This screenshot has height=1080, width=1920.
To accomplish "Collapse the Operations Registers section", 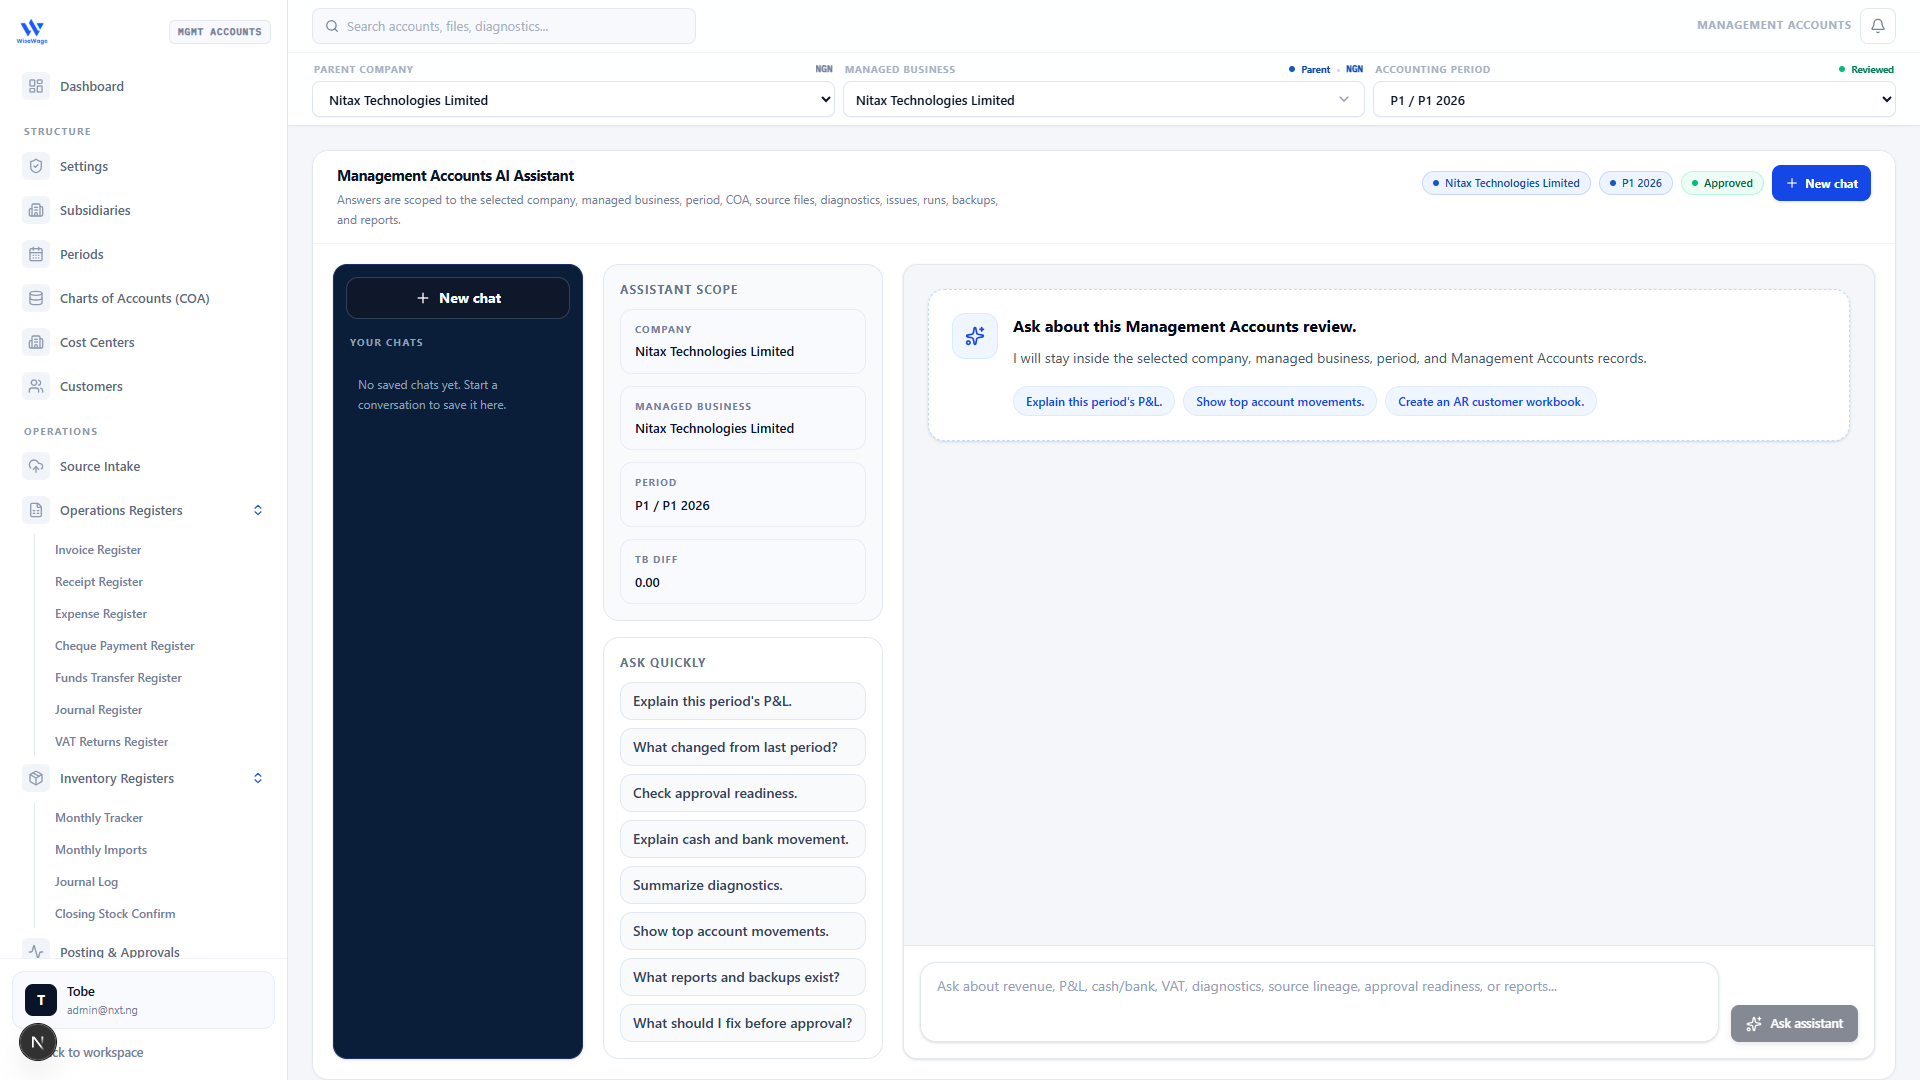I will click(258, 510).
